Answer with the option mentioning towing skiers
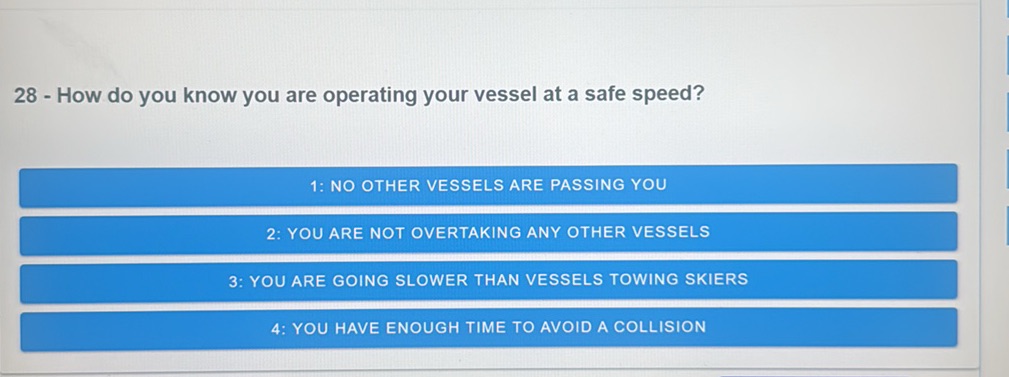The height and width of the screenshot is (377, 1009). (488, 280)
